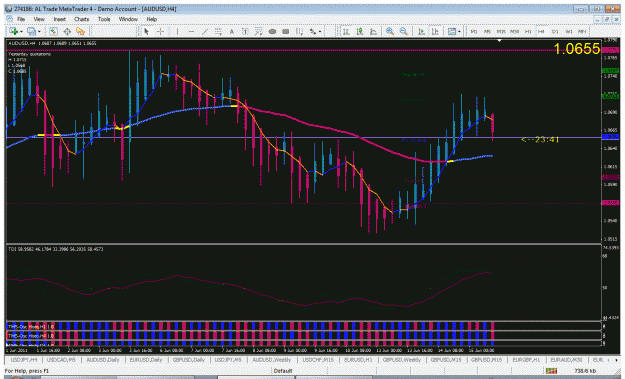Click the Default profile status bar entry
The height and width of the screenshot is (379, 625).
[283, 371]
